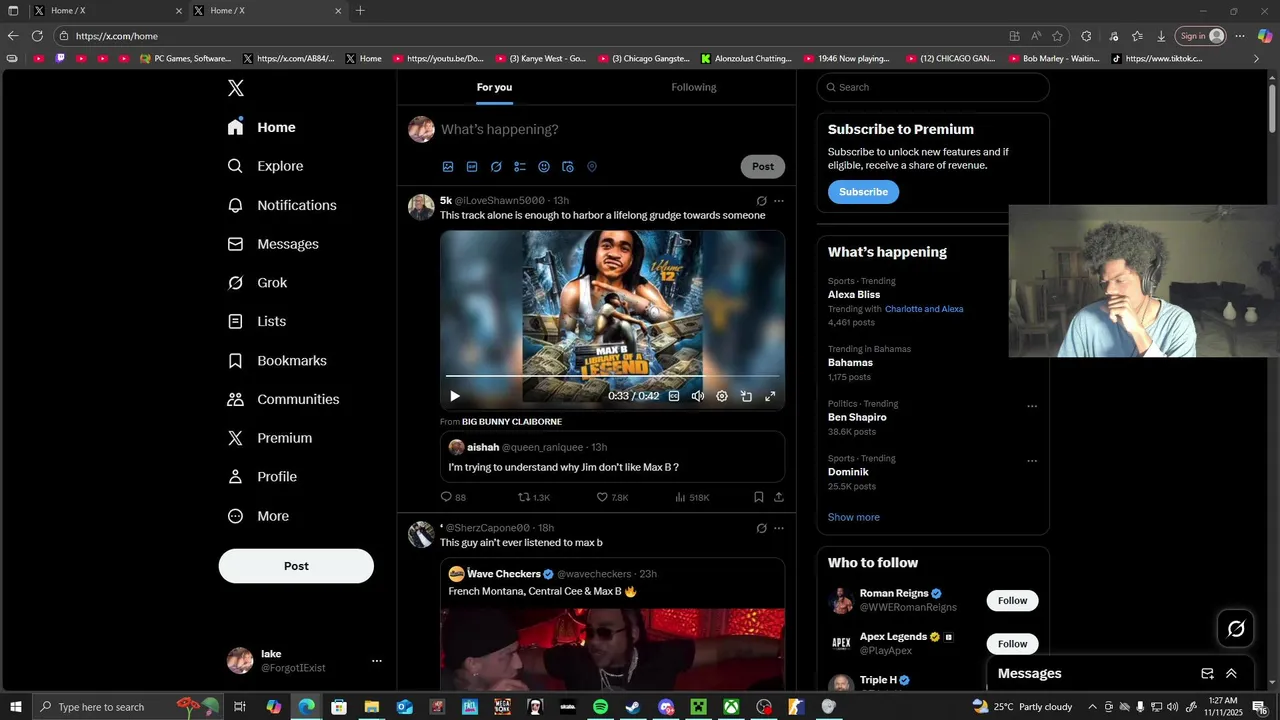Image resolution: width=1280 pixels, height=720 pixels.
Task: Click the grey Post button in compose box
Action: coord(763,167)
